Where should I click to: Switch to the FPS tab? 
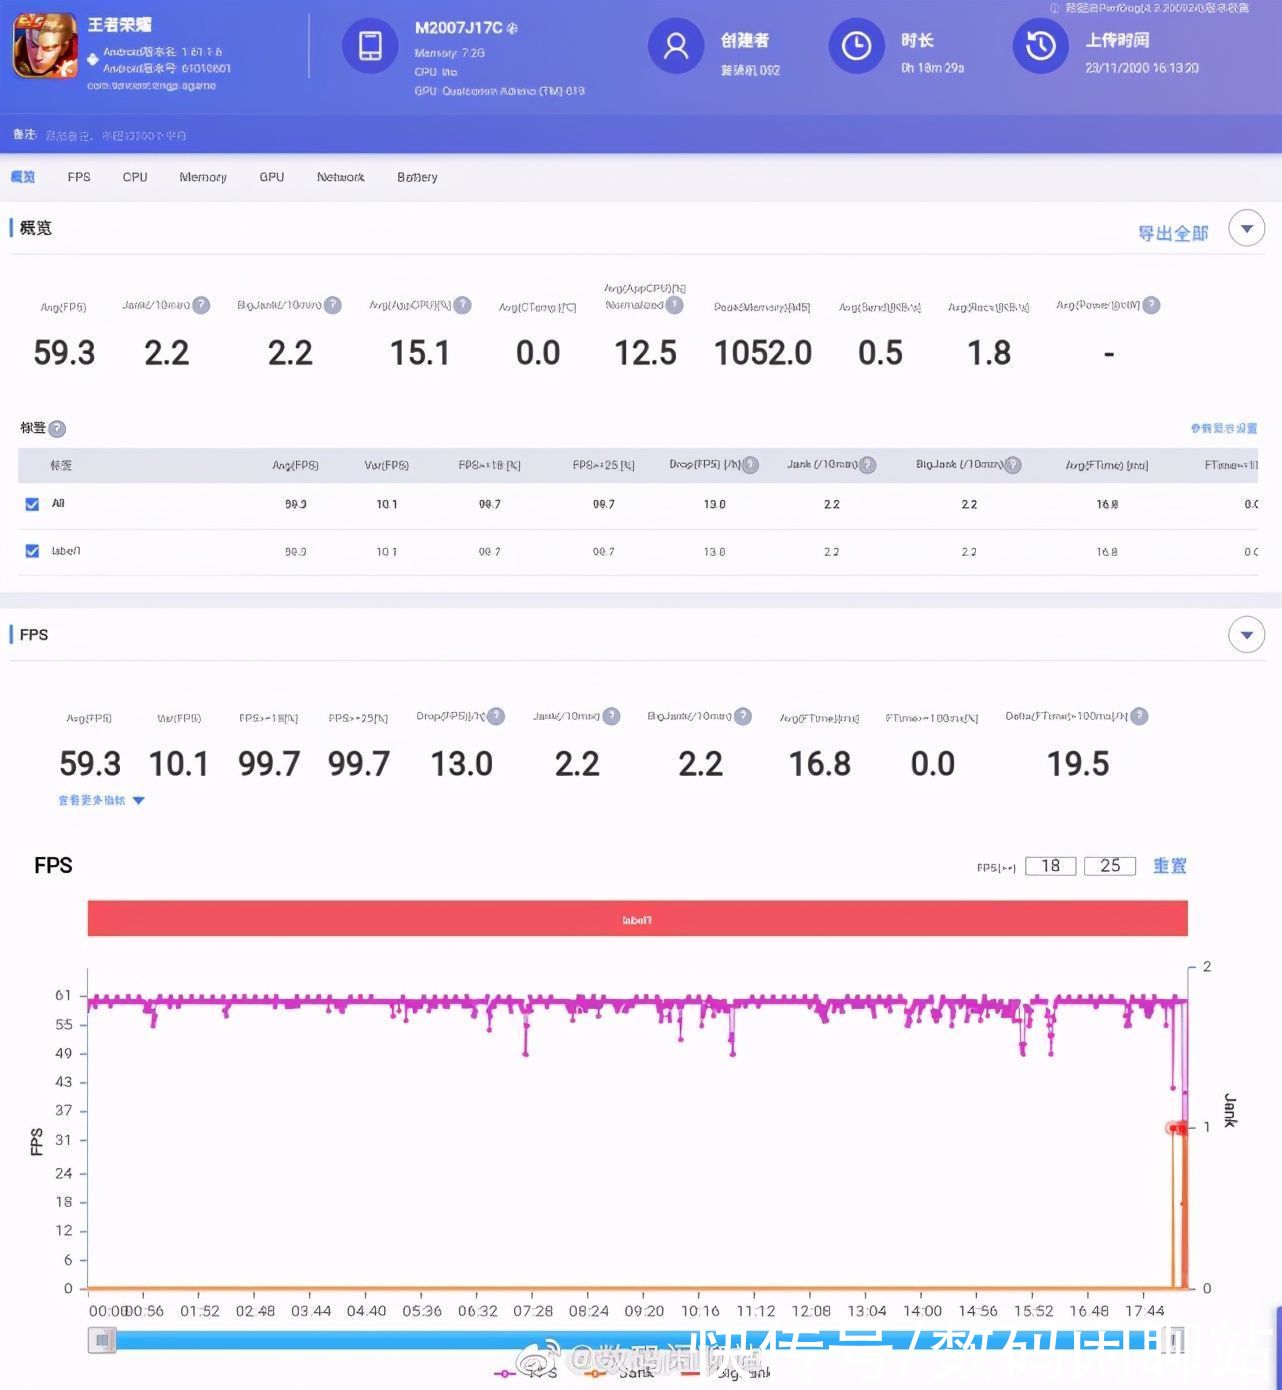pyautogui.click(x=79, y=177)
